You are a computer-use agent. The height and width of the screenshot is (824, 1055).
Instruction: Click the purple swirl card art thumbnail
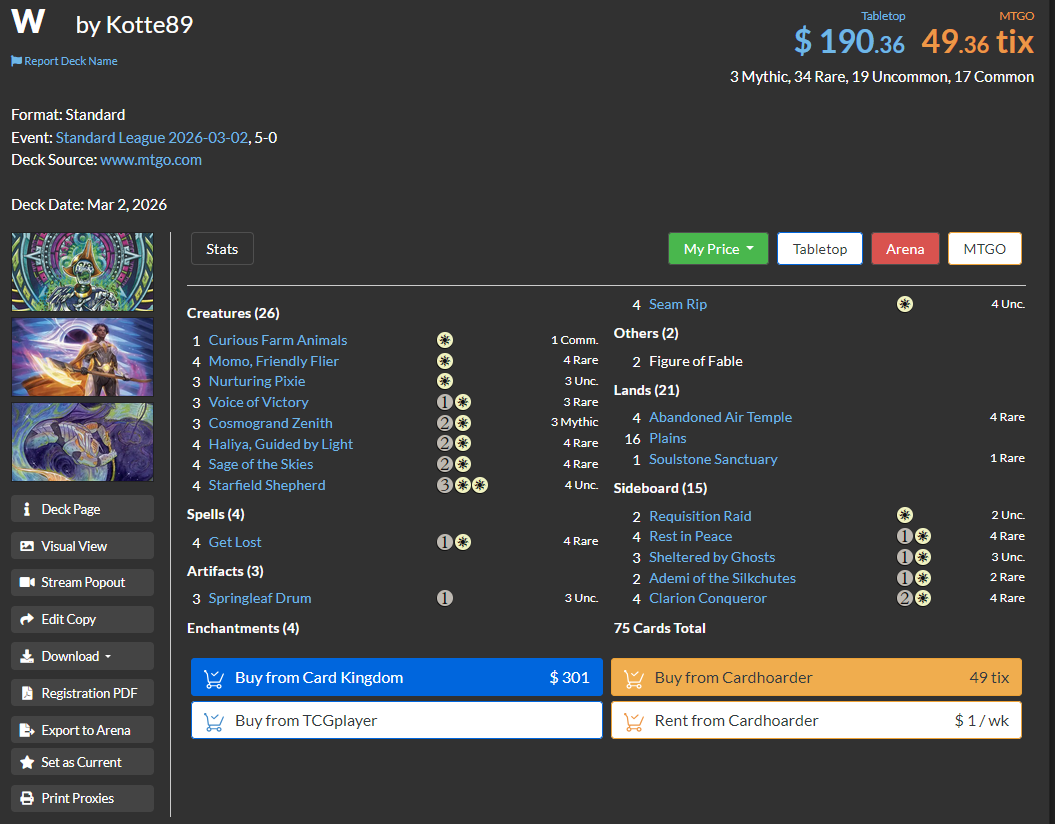82,442
